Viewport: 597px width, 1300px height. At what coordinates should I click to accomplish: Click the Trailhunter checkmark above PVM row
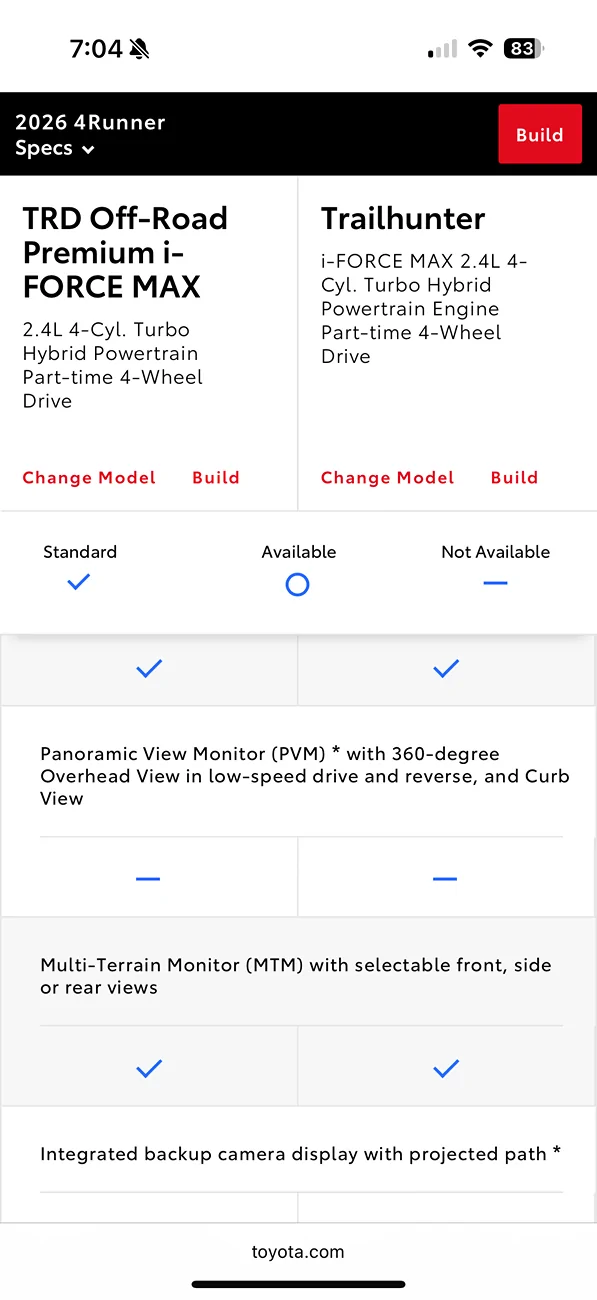[x=445, y=668]
